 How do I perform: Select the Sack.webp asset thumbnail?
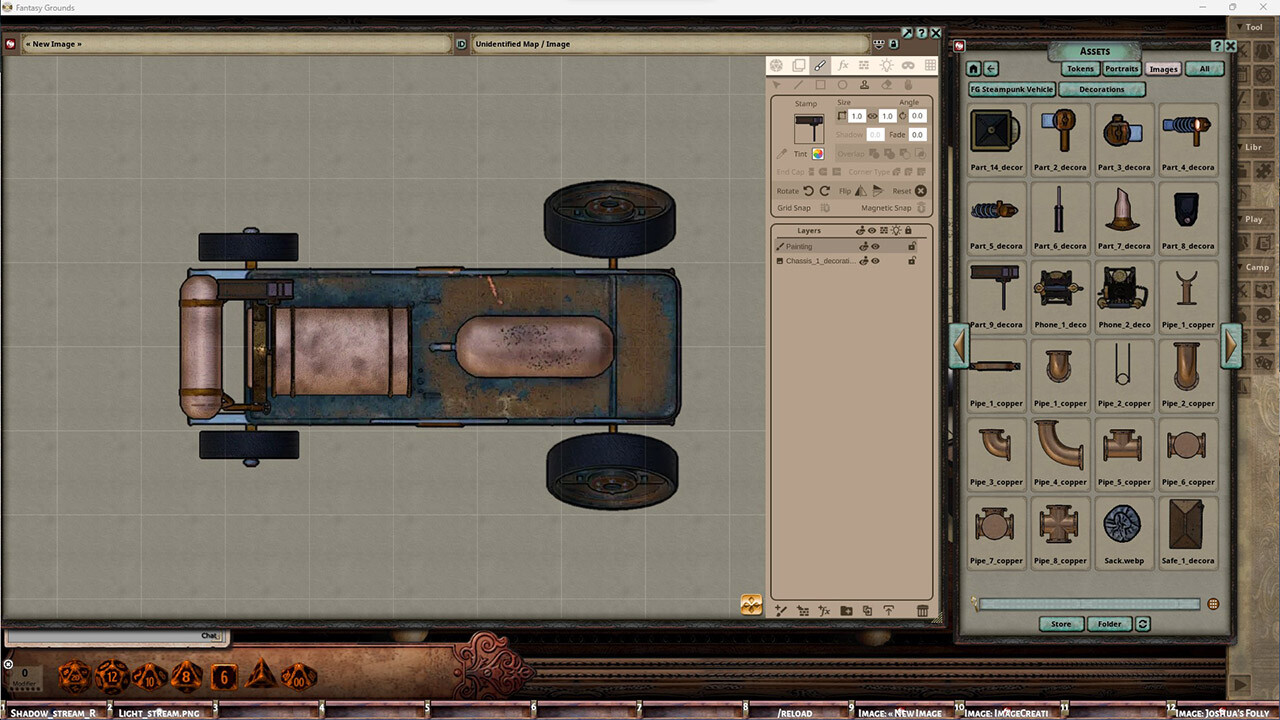(1123, 524)
